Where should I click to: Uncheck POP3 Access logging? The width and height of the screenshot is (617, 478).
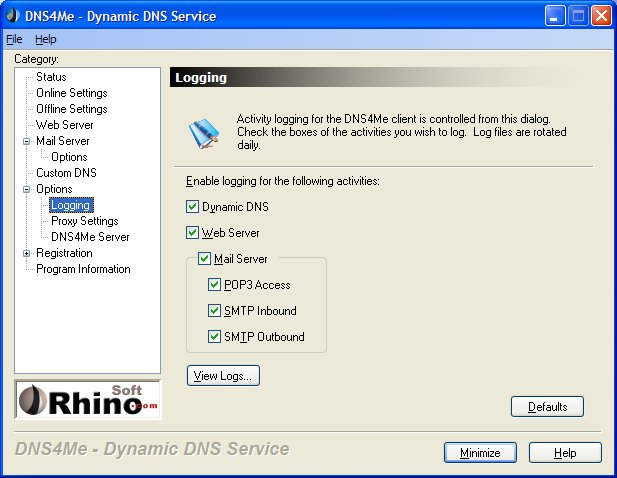click(x=214, y=284)
